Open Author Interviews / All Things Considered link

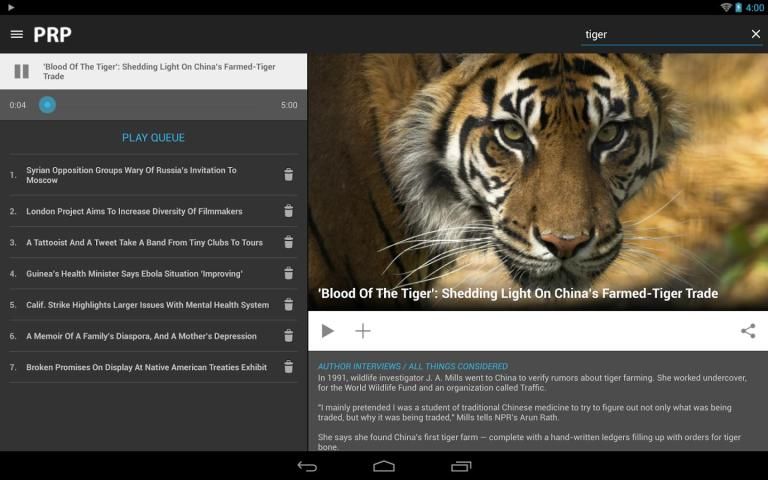(x=412, y=366)
